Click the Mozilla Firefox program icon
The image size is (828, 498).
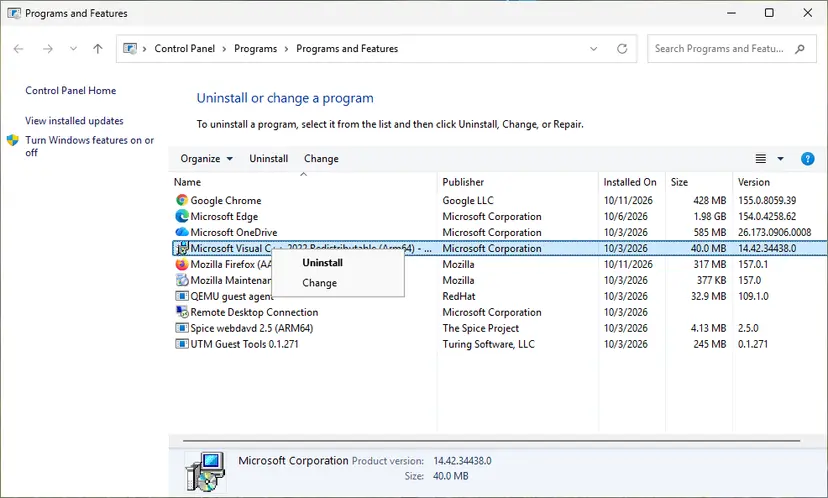click(x=182, y=264)
